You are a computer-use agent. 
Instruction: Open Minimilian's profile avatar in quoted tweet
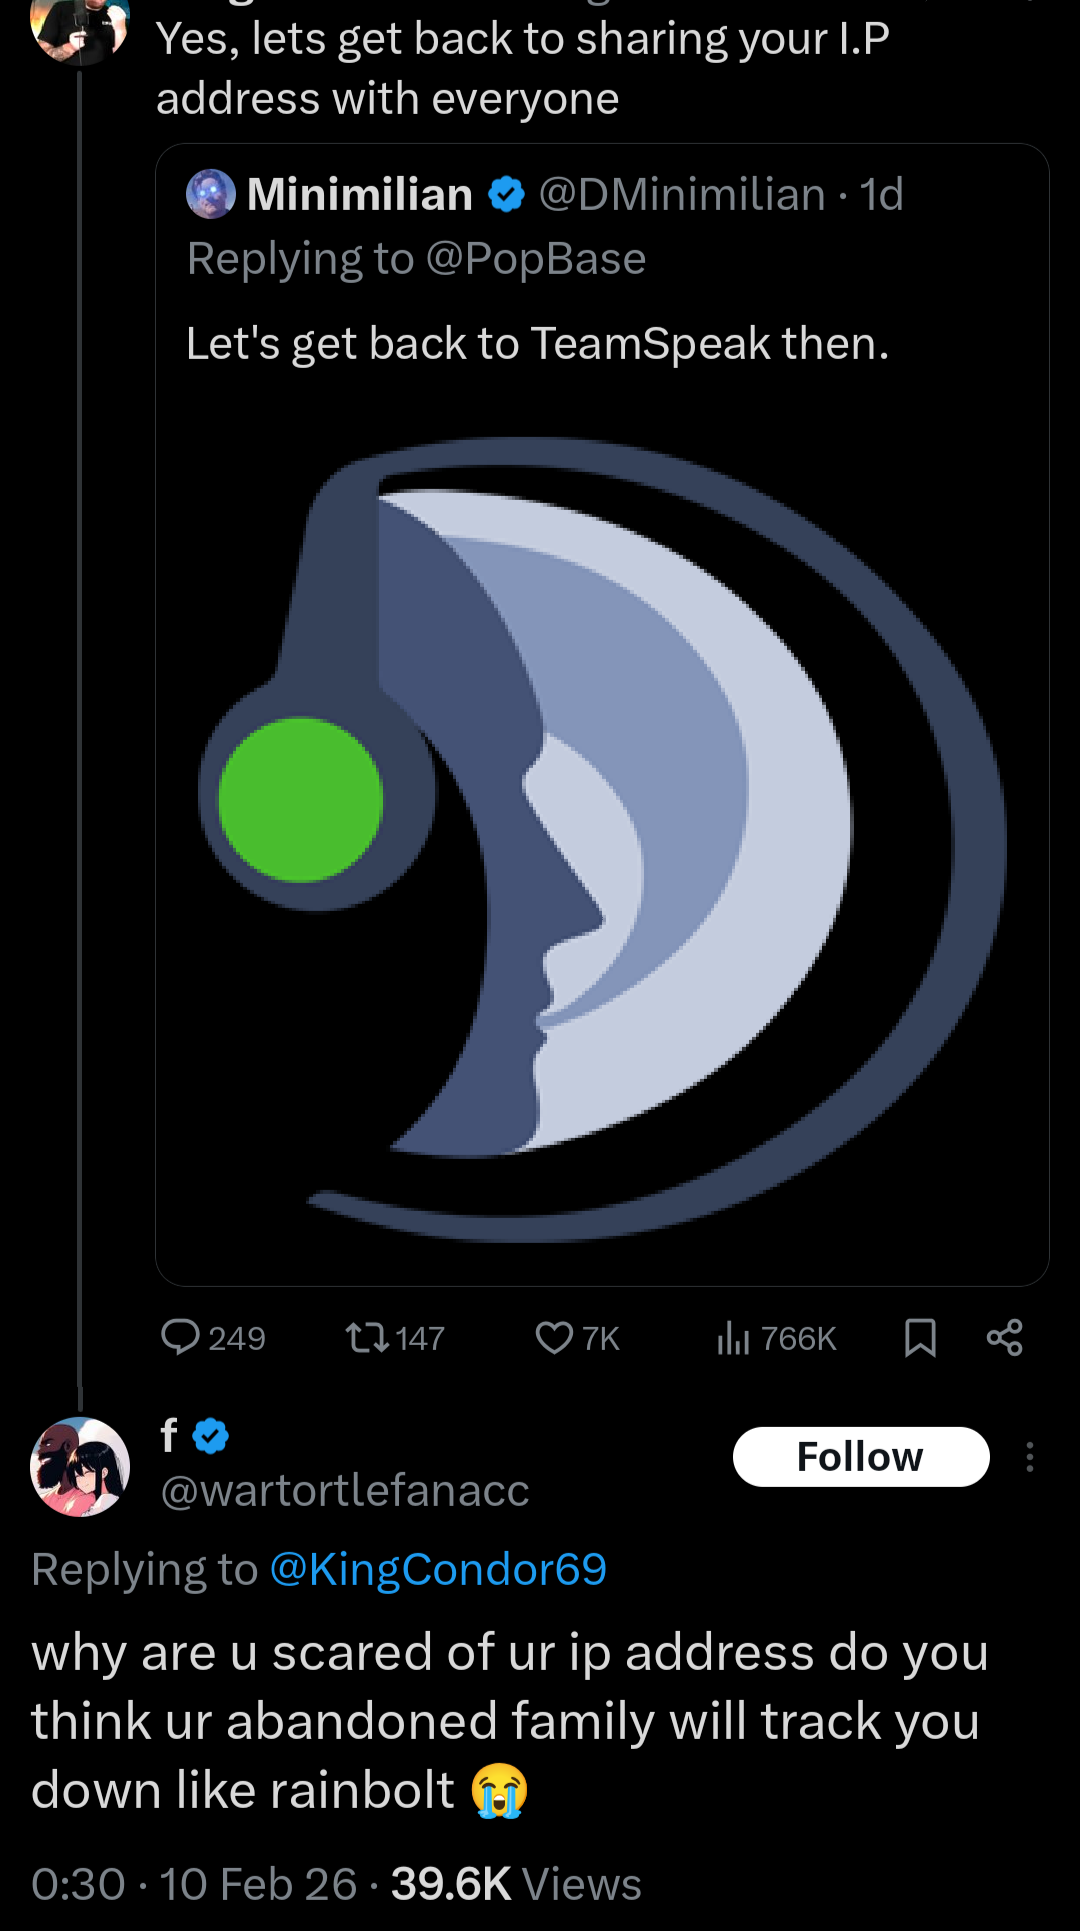point(211,194)
